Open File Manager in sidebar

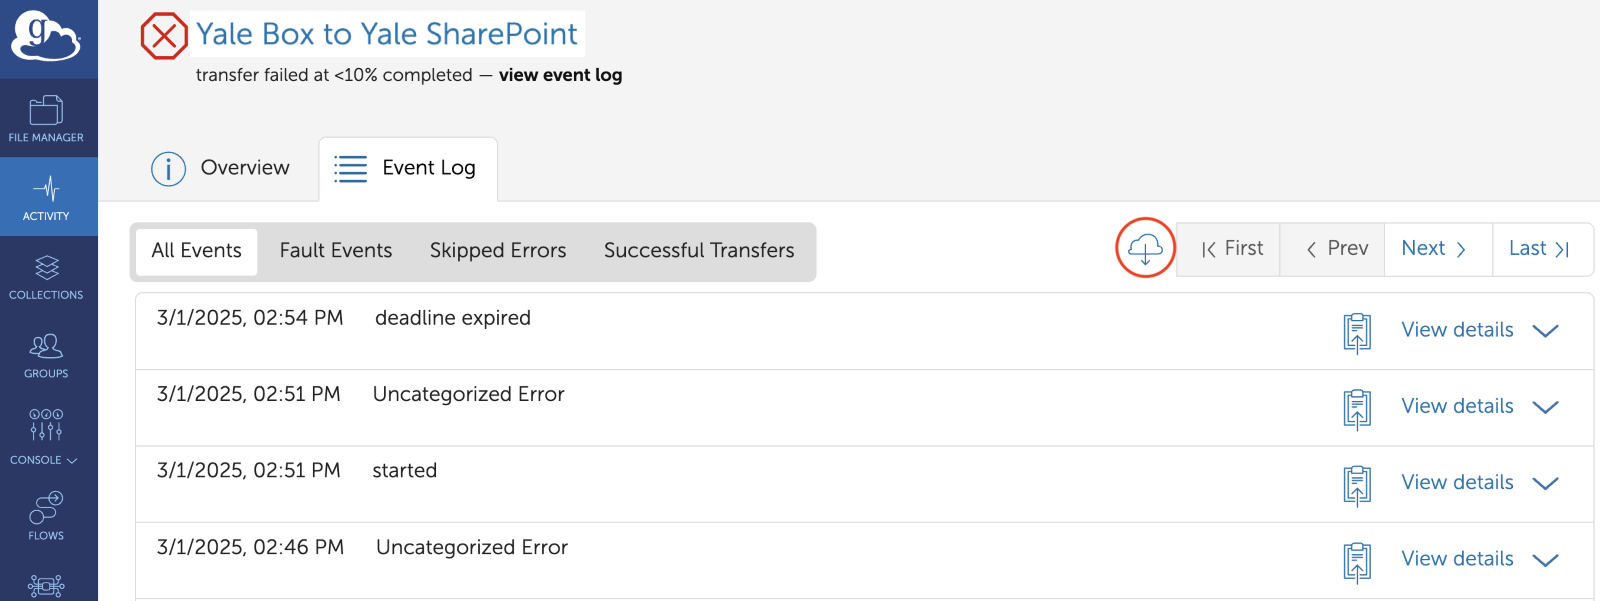click(46, 118)
